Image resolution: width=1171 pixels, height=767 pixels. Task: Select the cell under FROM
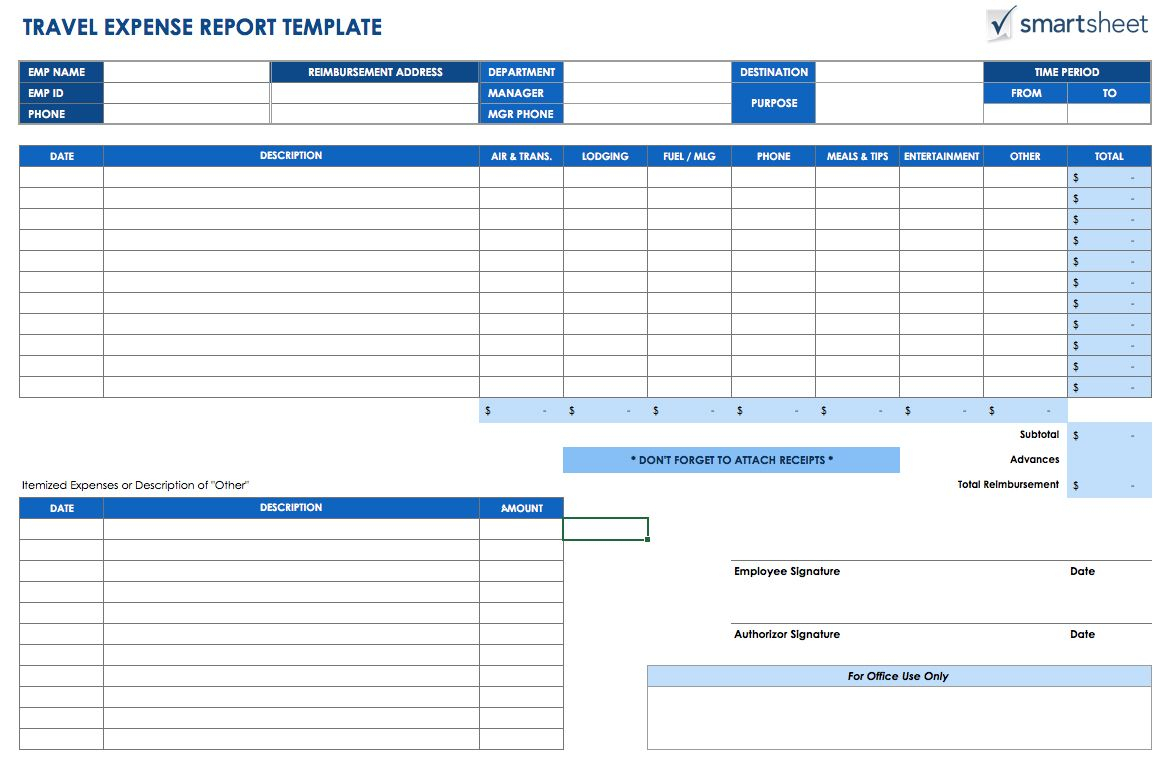pos(1025,114)
